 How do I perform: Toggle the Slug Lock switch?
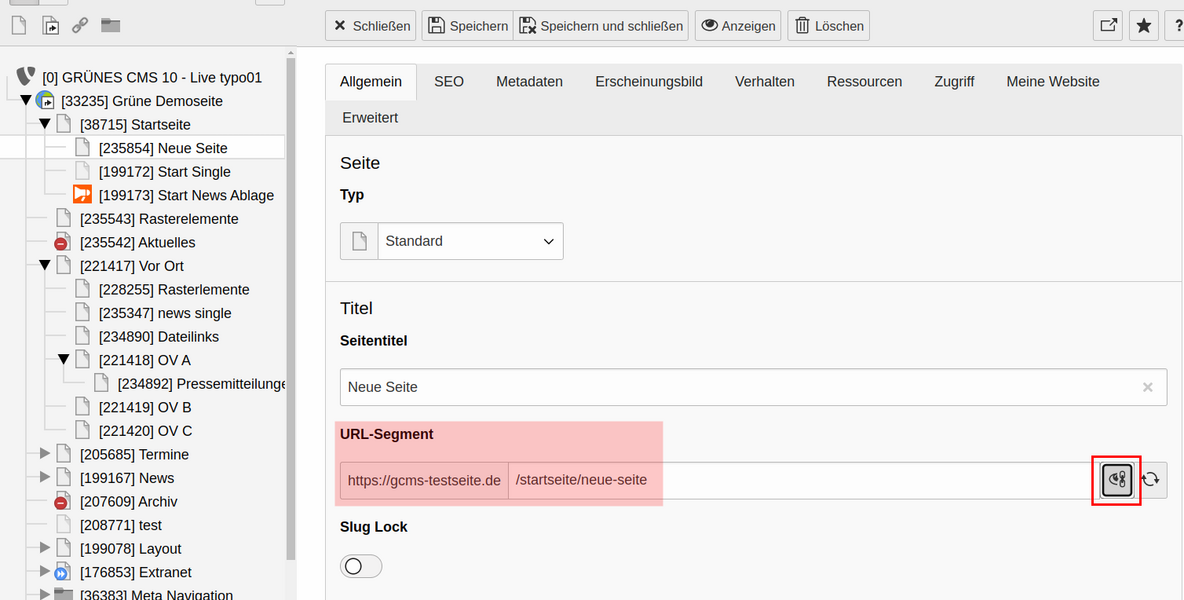coord(361,566)
